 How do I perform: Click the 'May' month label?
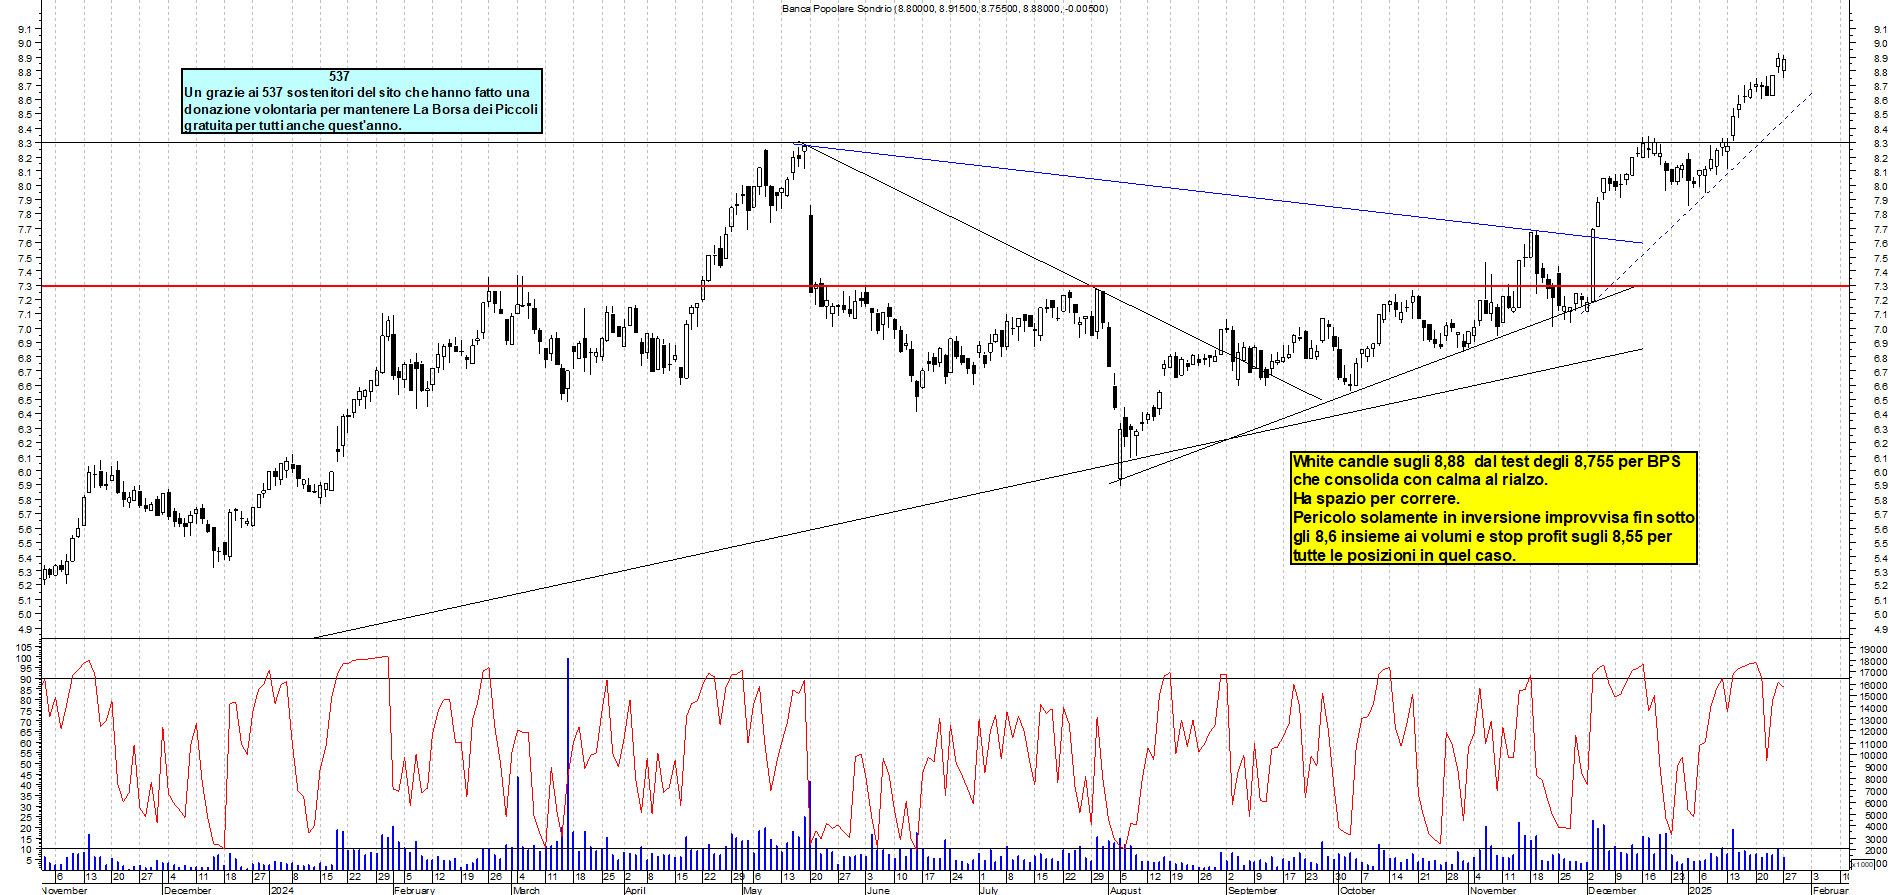click(x=752, y=890)
